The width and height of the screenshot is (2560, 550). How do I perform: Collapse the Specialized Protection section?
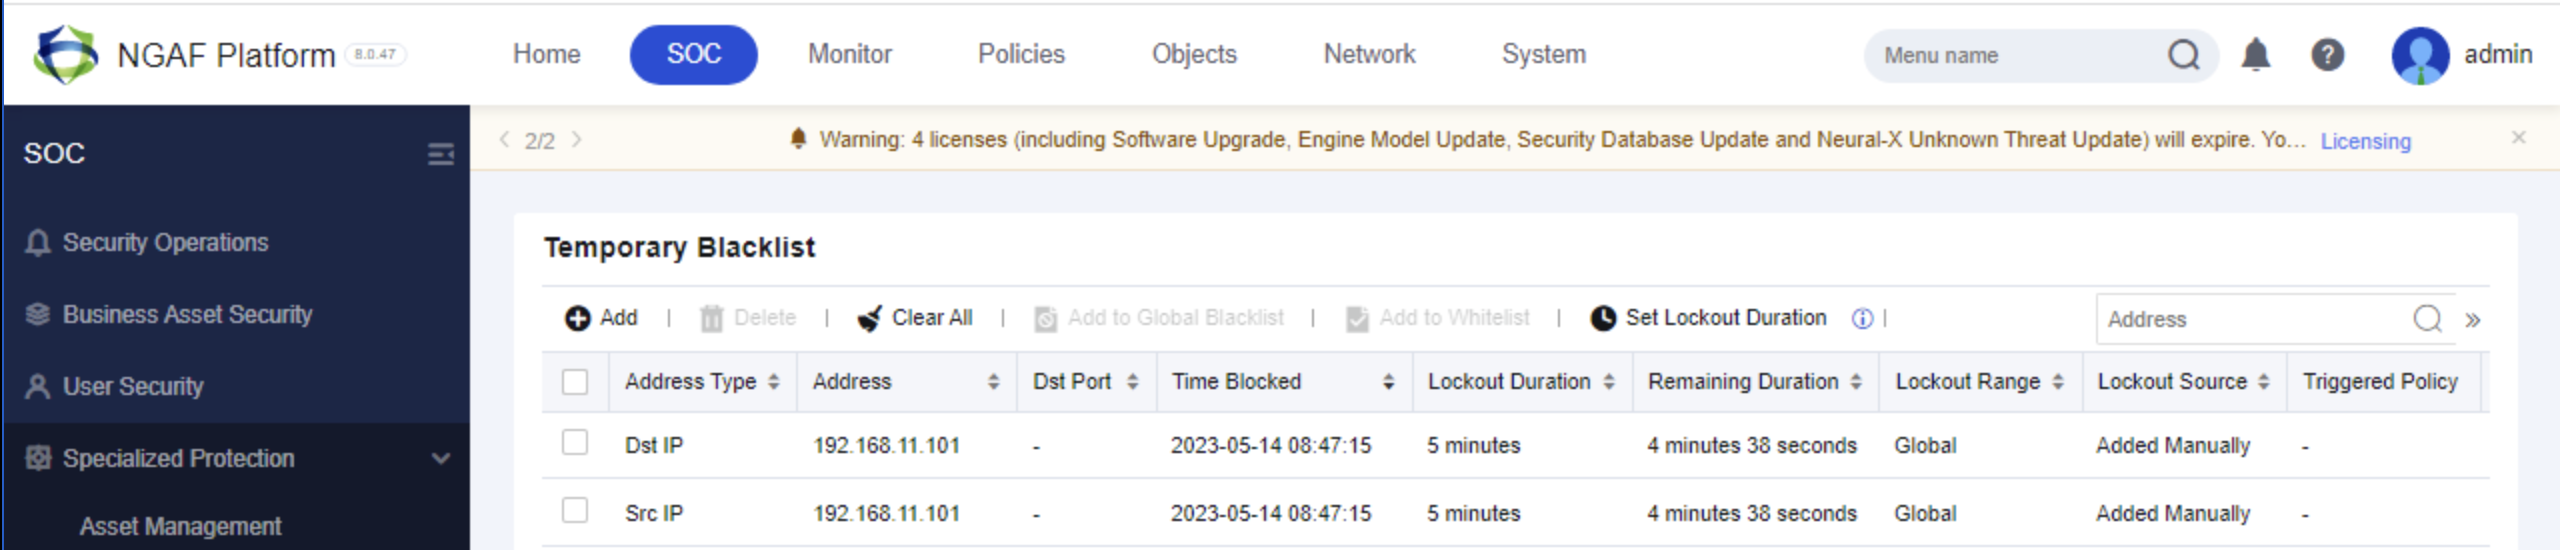coord(440,459)
